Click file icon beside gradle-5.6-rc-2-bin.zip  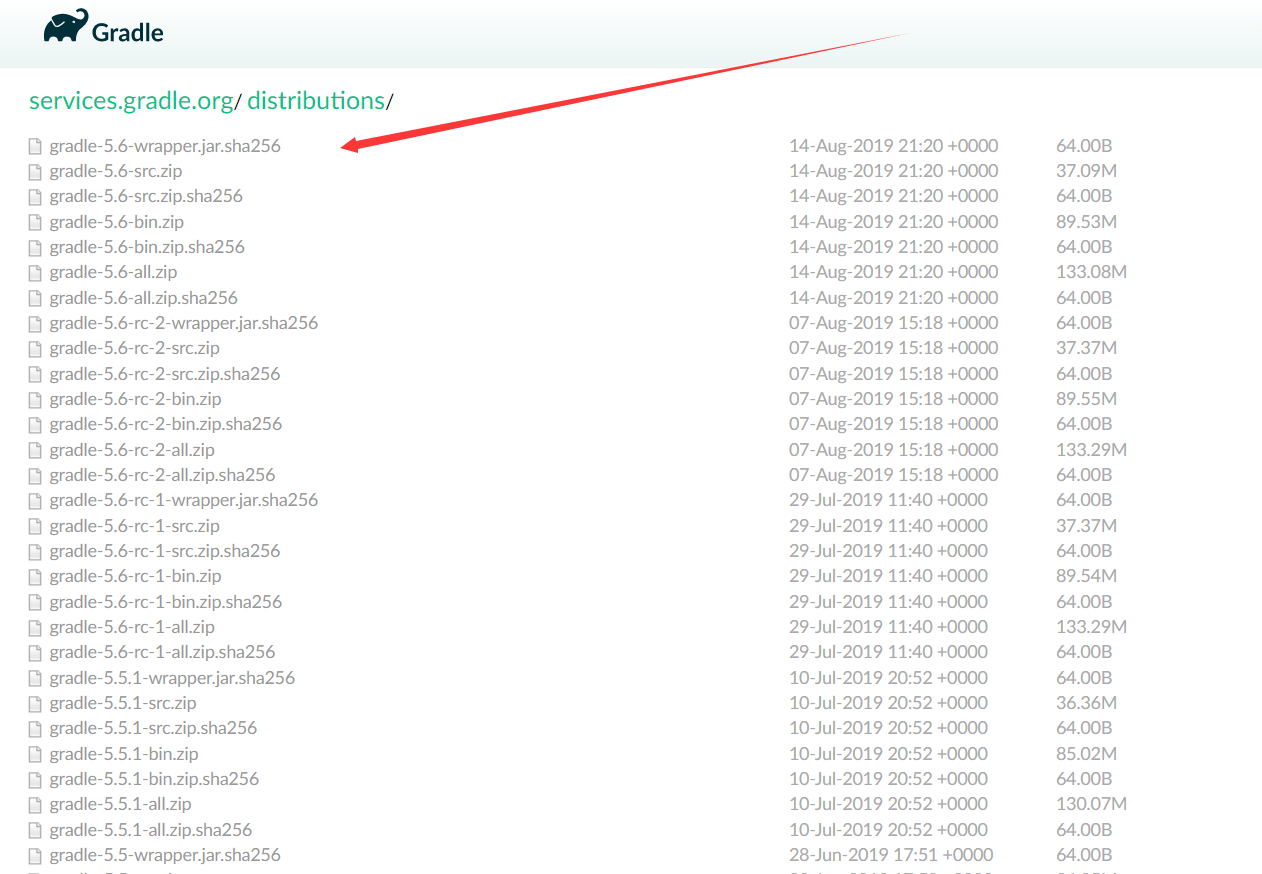35,399
